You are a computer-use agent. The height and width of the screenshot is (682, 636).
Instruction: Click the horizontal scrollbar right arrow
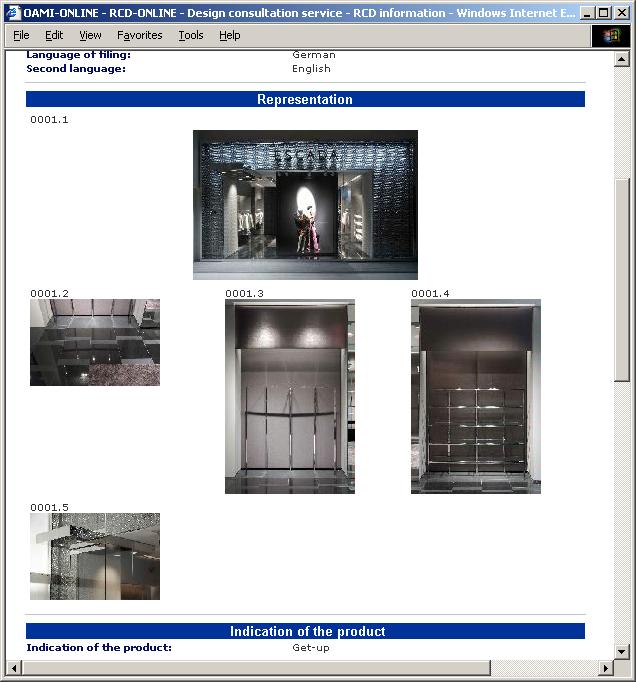[x=606, y=668]
